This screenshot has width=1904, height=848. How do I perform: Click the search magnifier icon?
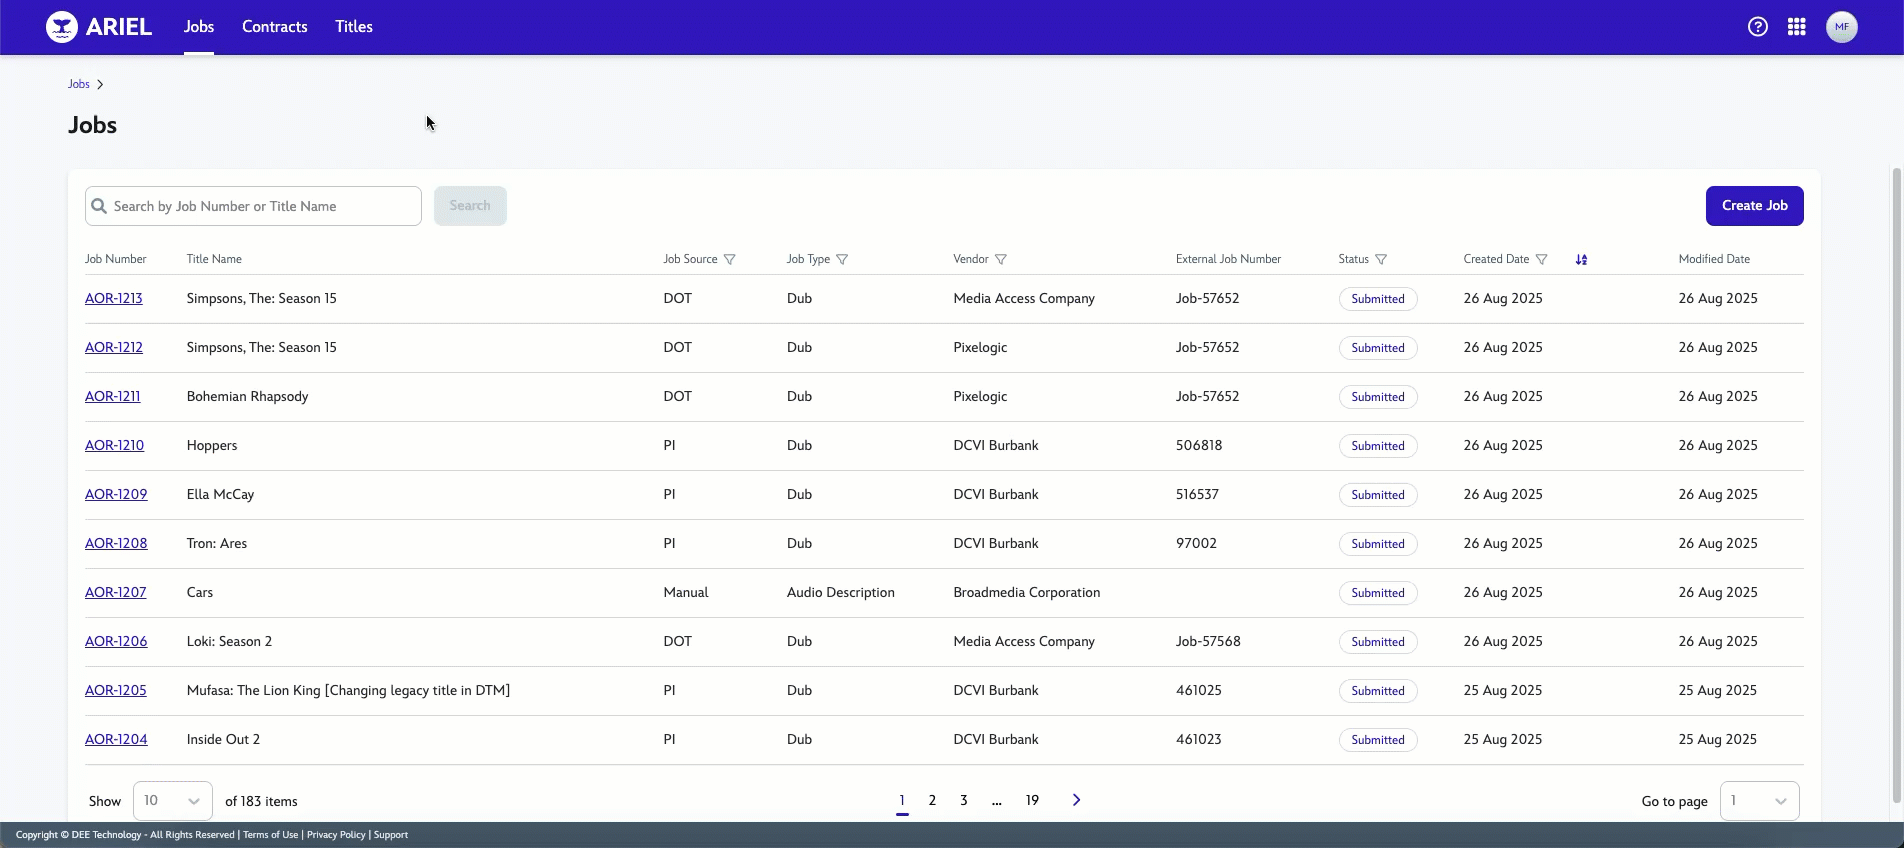(x=99, y=206)
